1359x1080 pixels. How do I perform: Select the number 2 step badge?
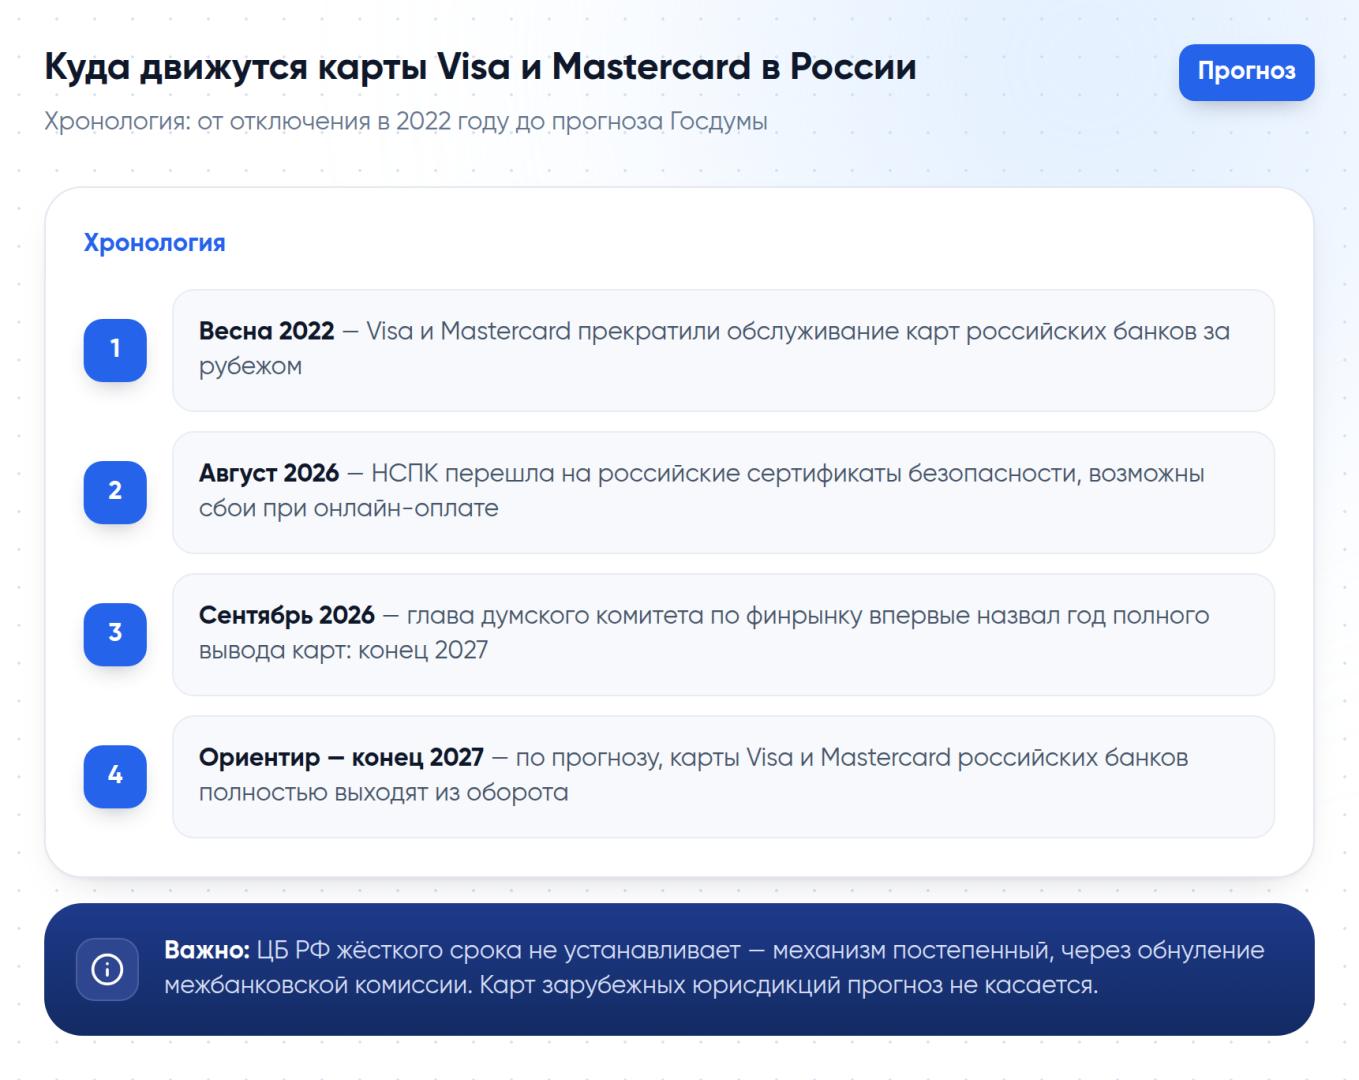point(115,492)
